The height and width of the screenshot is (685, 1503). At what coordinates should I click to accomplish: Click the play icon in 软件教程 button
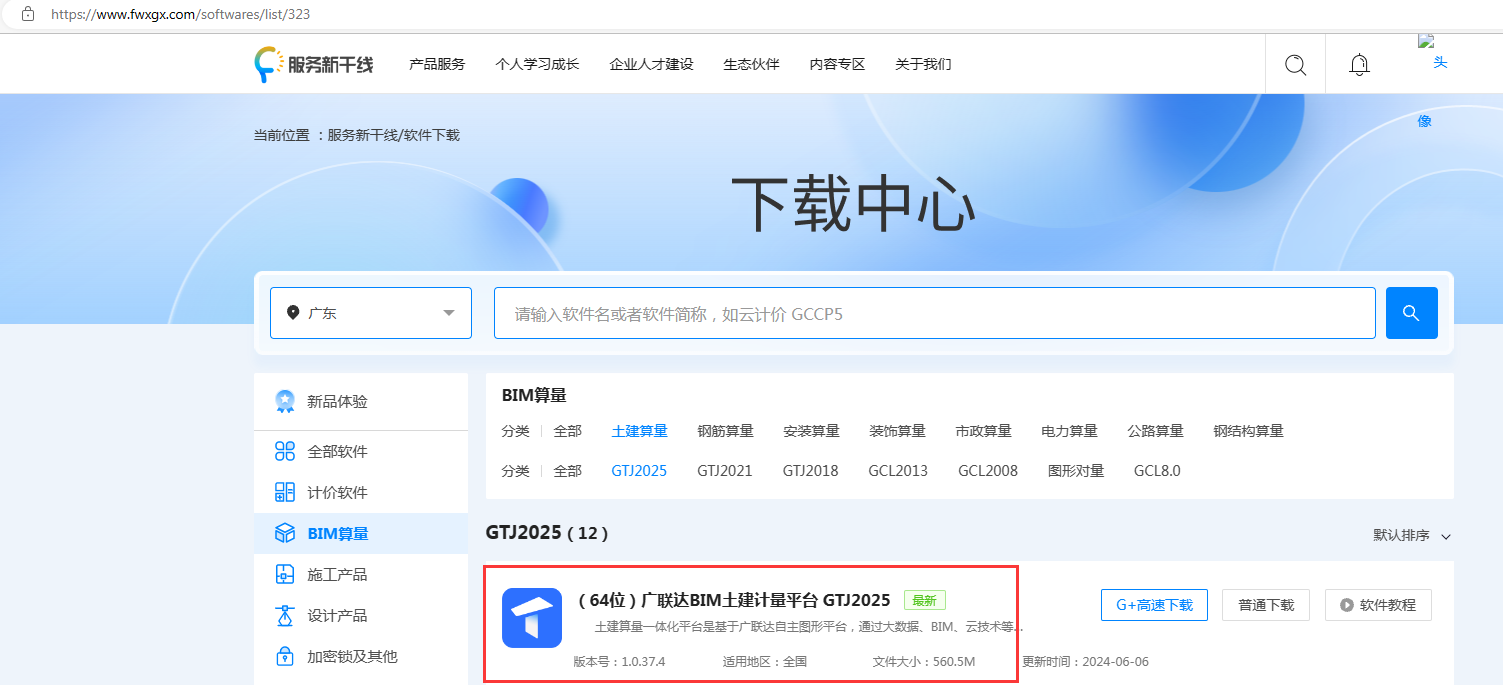[1347, 605]
